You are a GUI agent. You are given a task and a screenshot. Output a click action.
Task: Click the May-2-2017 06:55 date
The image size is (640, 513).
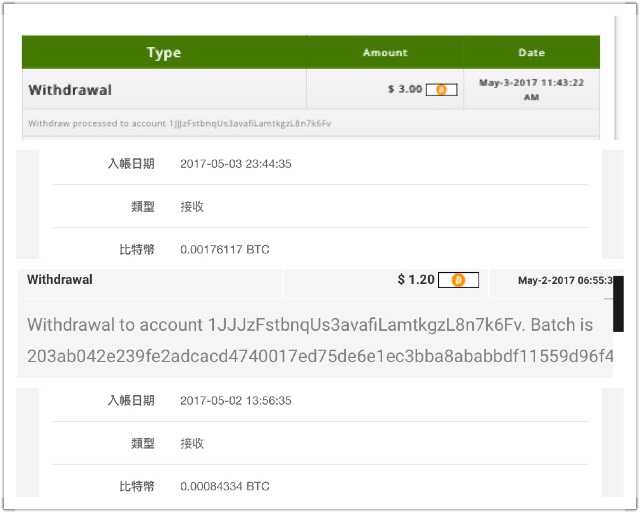tap(565, 280)
